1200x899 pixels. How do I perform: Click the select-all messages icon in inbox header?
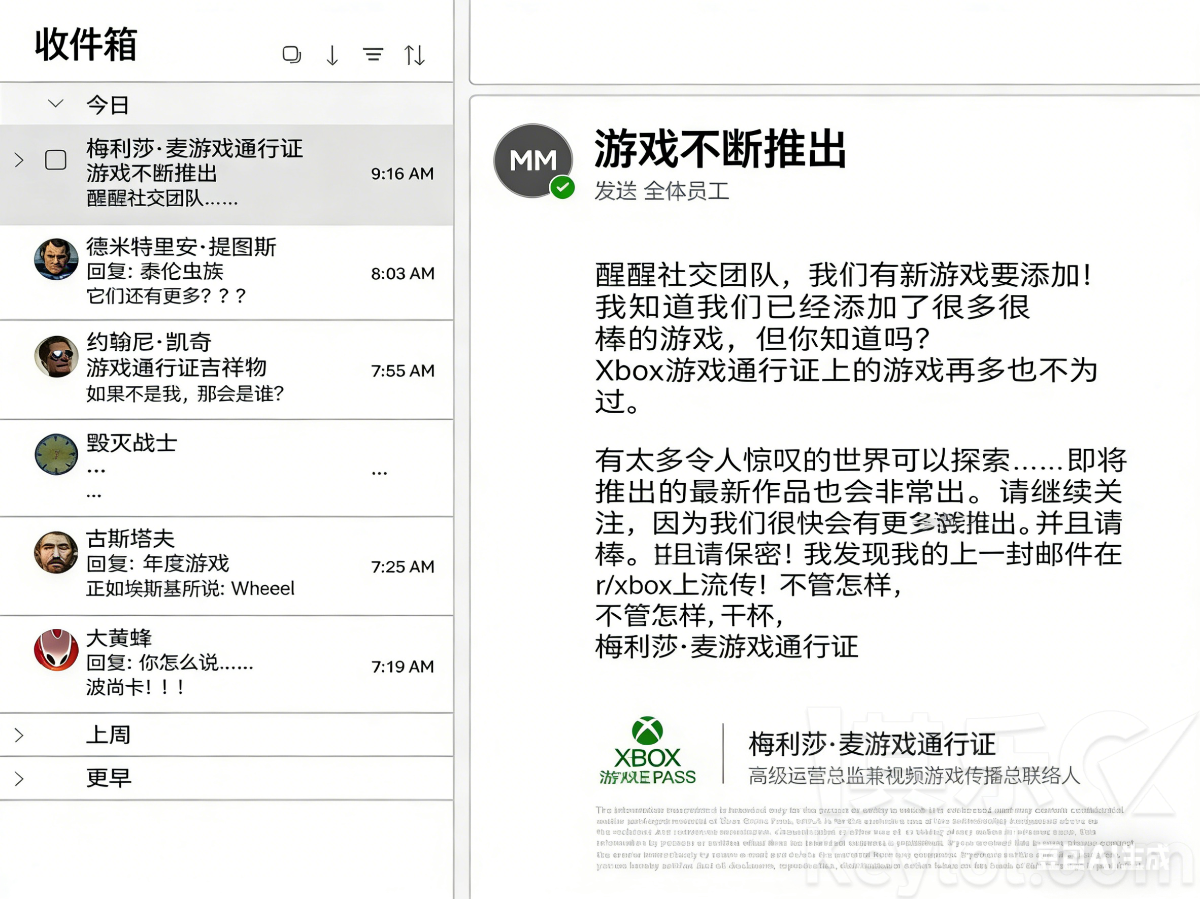click(x=292, y=55)
